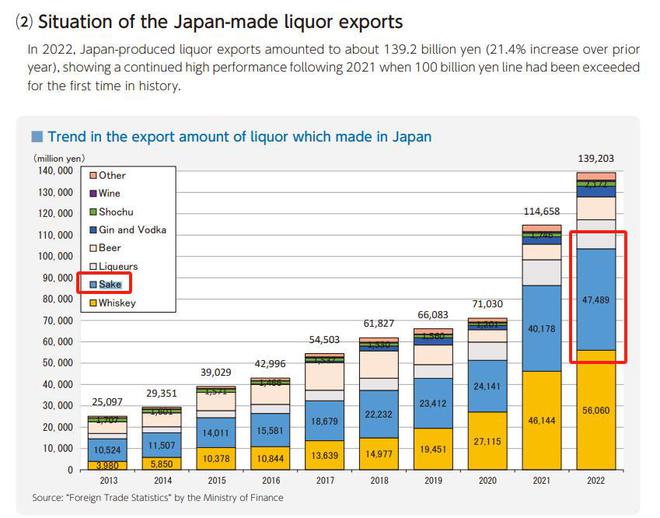Click the Sake legend color swatch
This screenshot has width=660, height=518.
point(90,285)
